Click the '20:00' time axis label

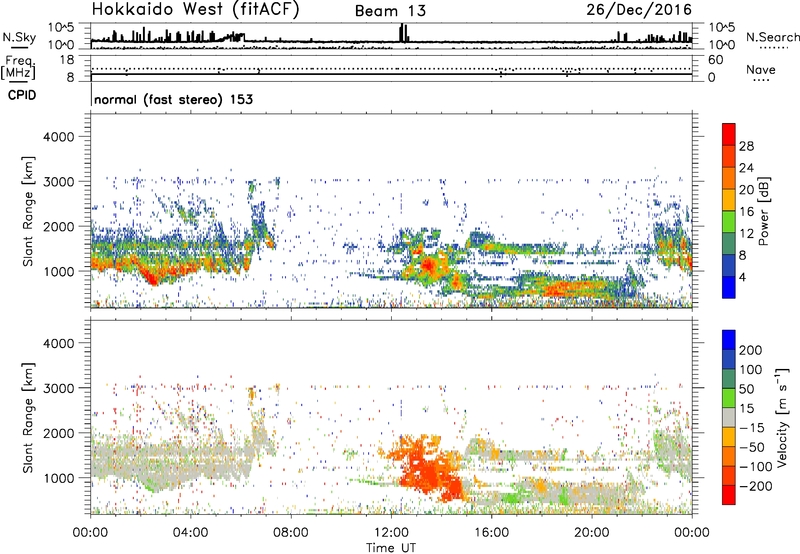point(591,533)
